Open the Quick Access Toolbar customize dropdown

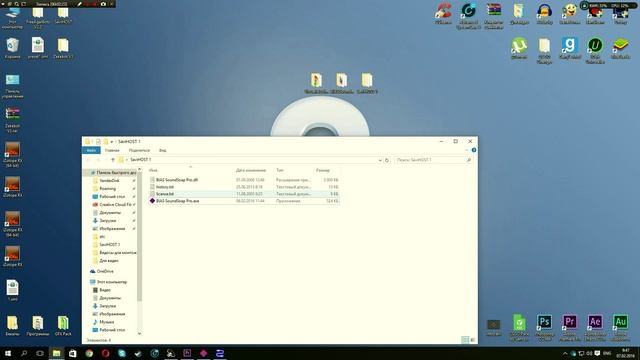click(x=111, y=142)
